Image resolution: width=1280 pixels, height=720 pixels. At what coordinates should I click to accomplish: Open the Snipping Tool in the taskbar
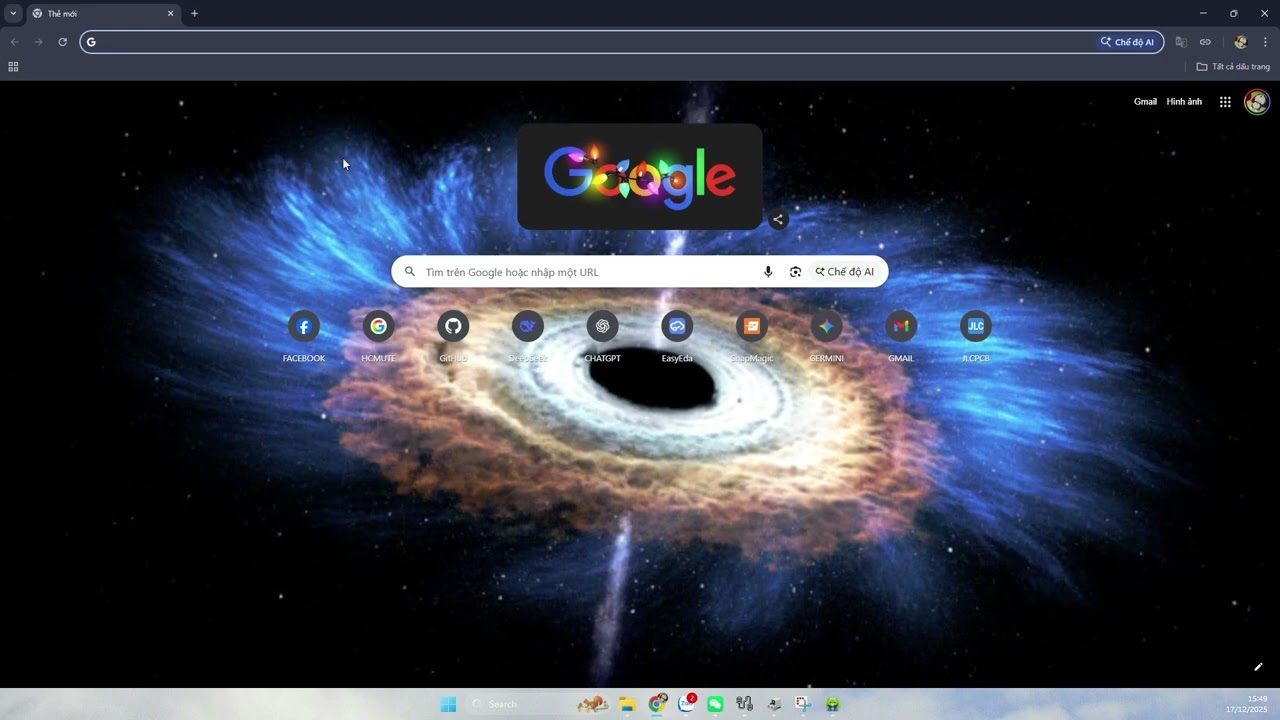coord(803,704)
